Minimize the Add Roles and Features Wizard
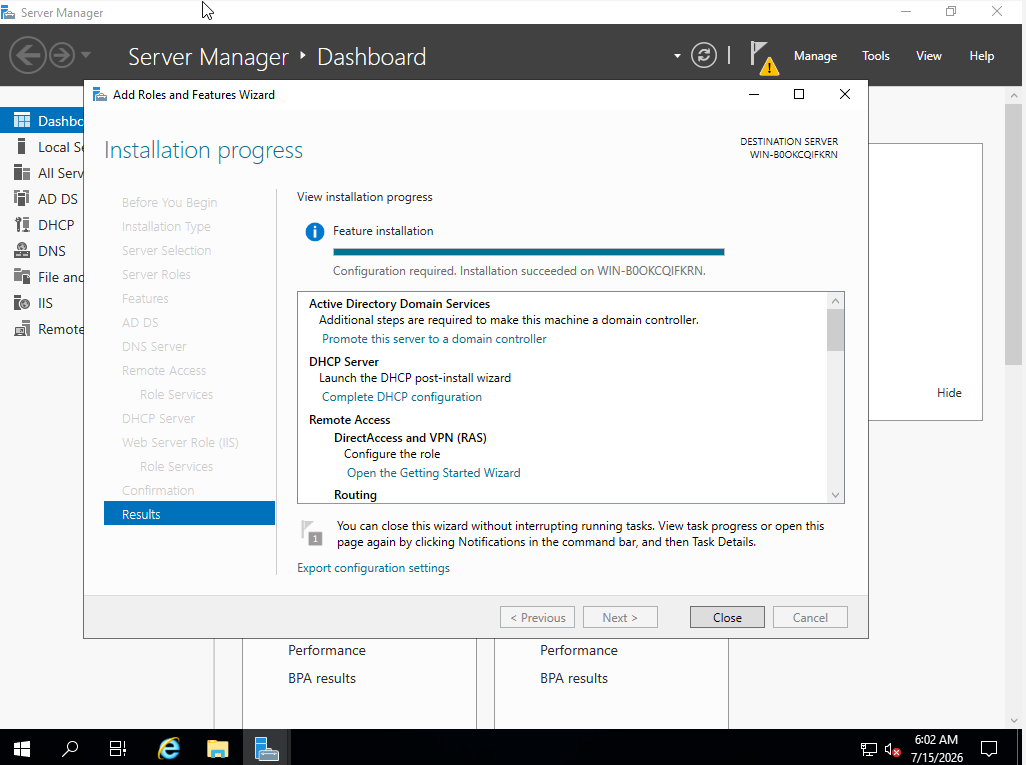This screenshot has height=765, width=1026. click(754, 94)
